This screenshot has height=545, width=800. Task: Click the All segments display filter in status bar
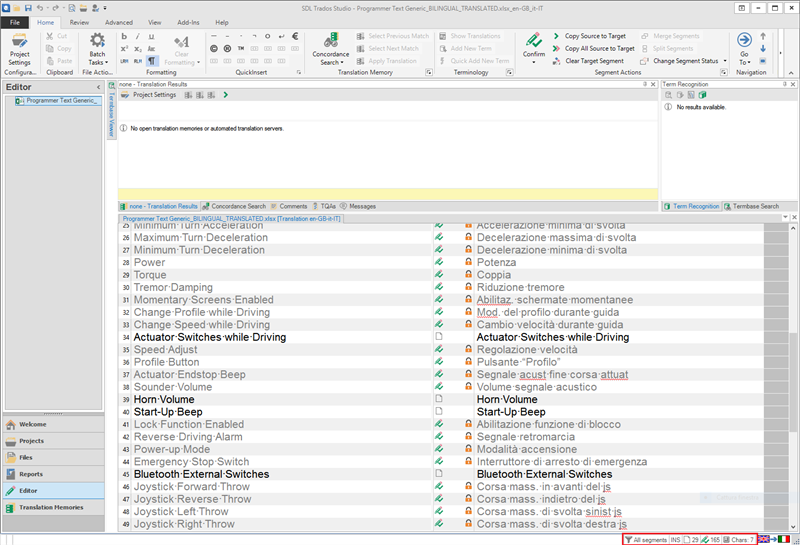coord(646,539)
